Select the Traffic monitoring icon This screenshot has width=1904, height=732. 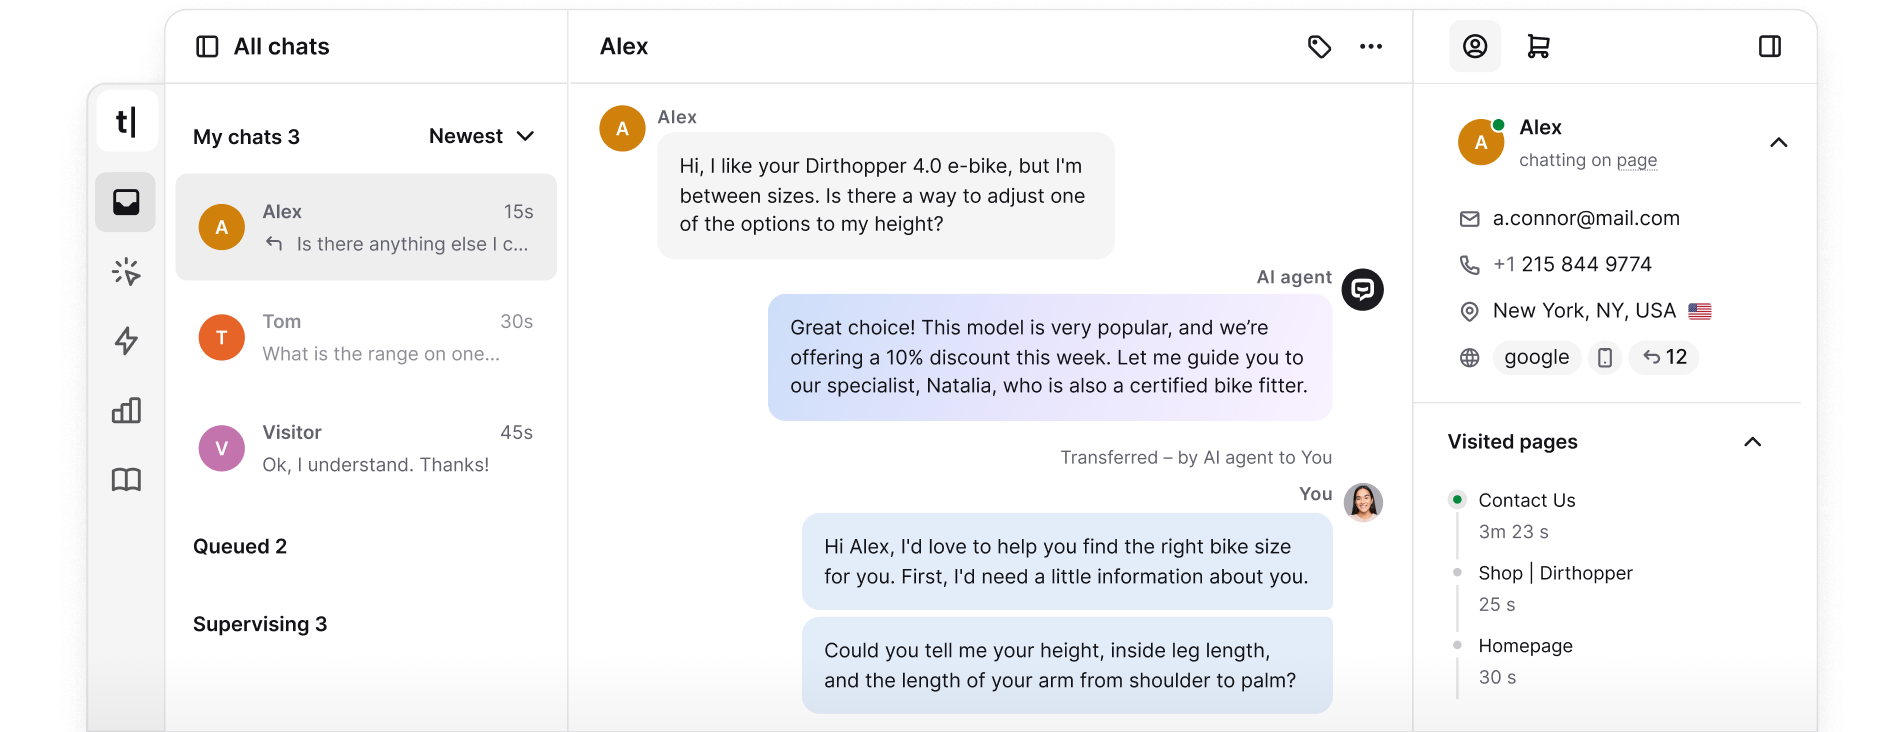tap(126, 271)
